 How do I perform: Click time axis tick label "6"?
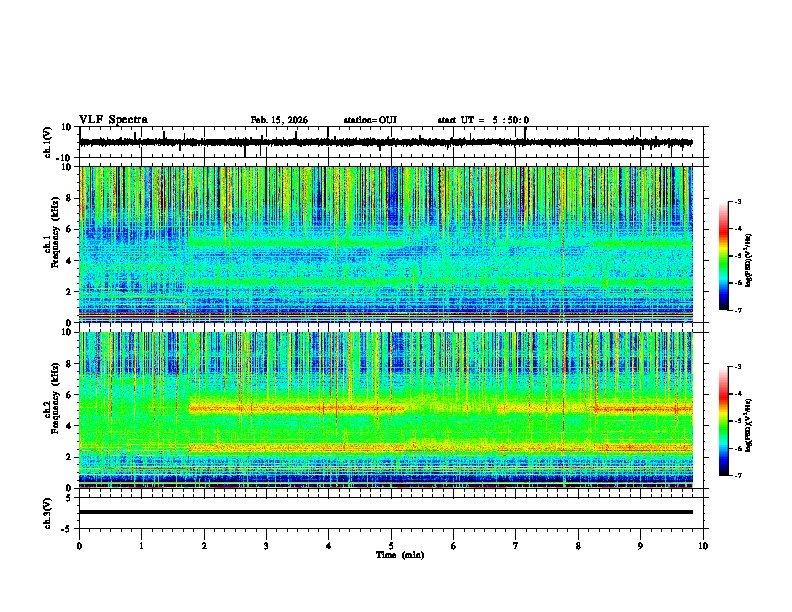click(x=453, y=546)
